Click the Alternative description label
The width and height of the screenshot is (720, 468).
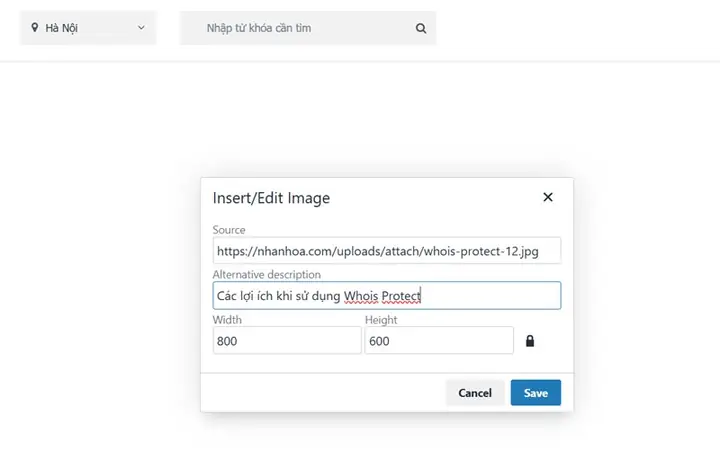click(x=266, y=274)
